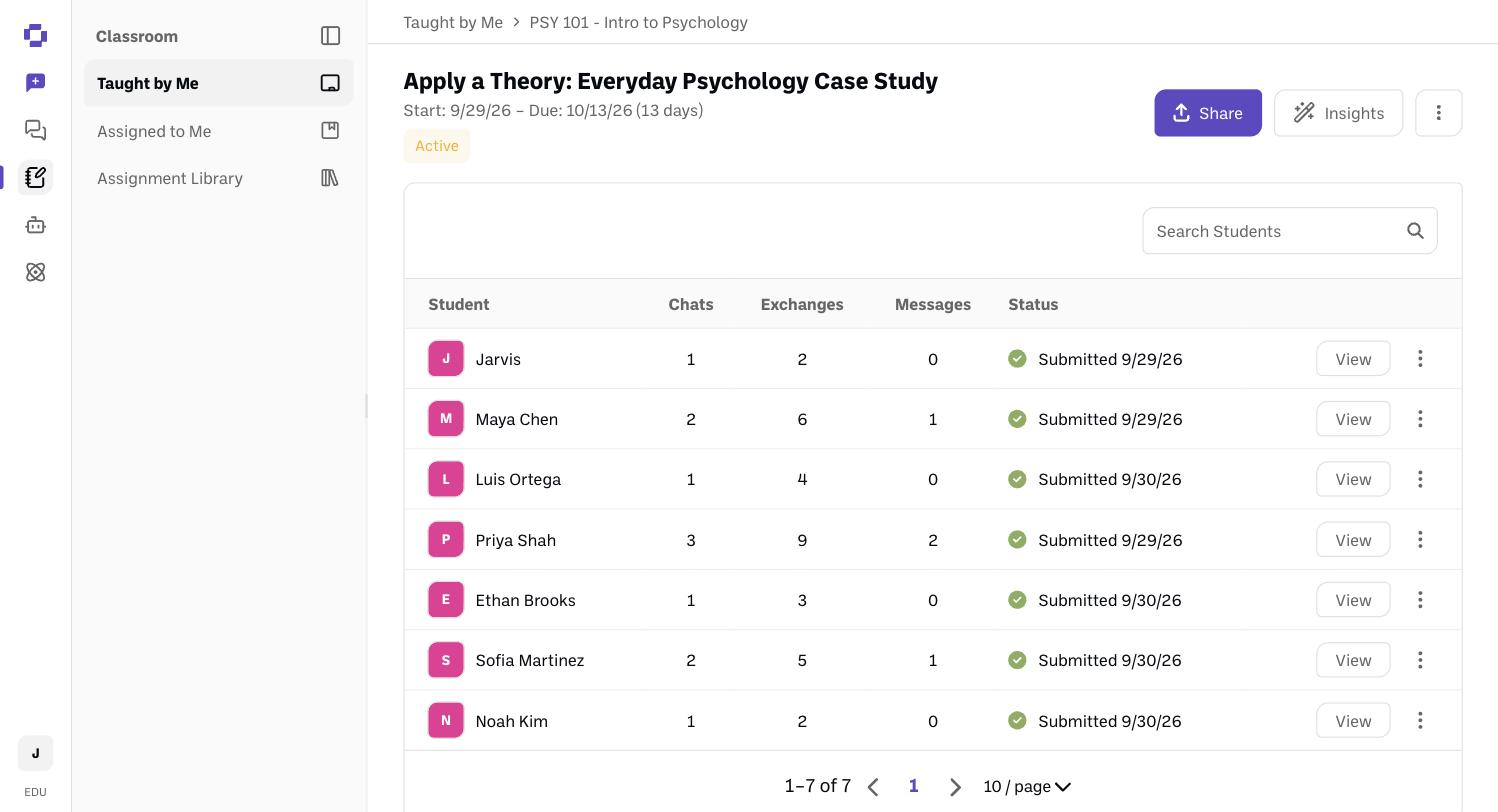Go to next page arrow
The height and width of the screenshot is (812, 1498).
pyautogui.click(x=955, y=787)
